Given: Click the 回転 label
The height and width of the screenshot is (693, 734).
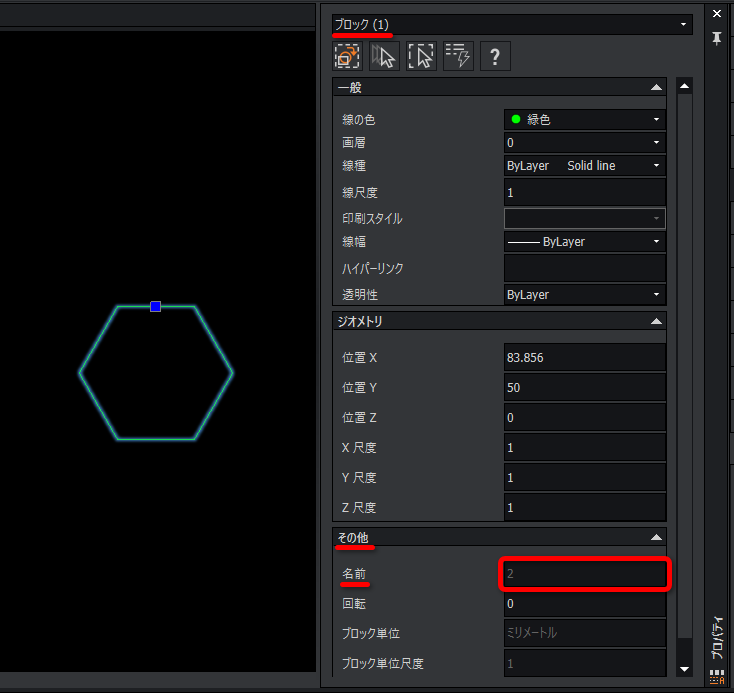Looking at the screenshot, I should tap(354, 604).
